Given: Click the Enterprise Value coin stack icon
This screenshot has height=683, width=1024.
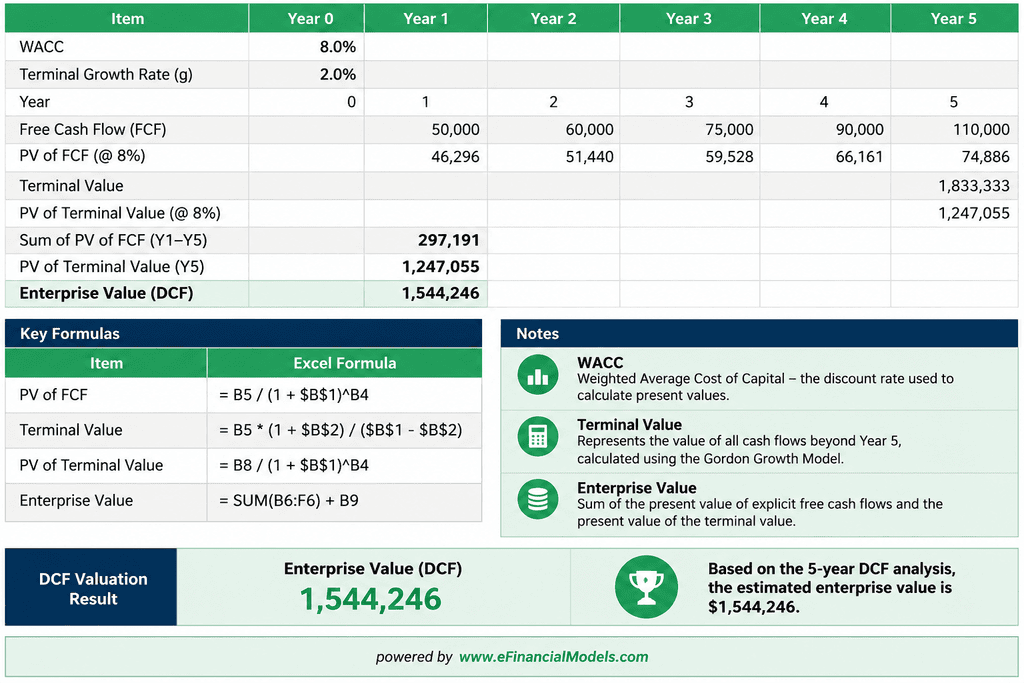Looking at the screenshot, I should point(537,500).
